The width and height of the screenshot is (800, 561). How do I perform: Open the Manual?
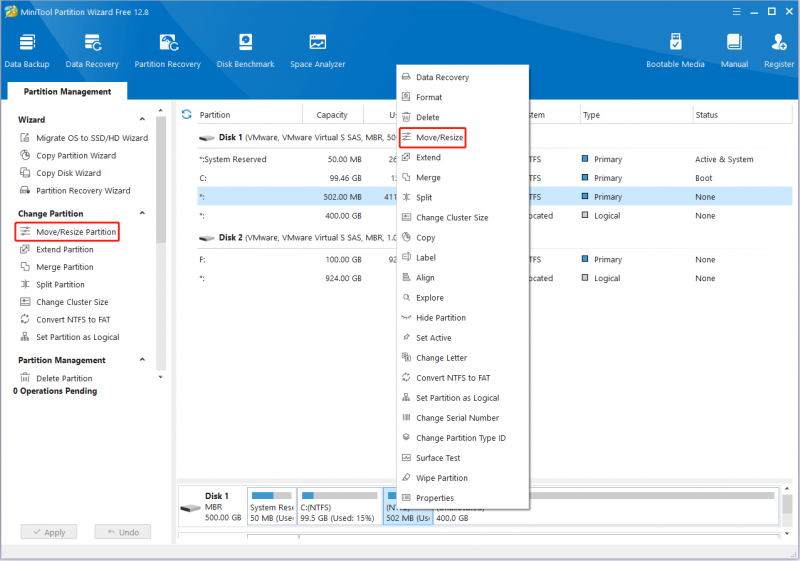pos(734,51)
